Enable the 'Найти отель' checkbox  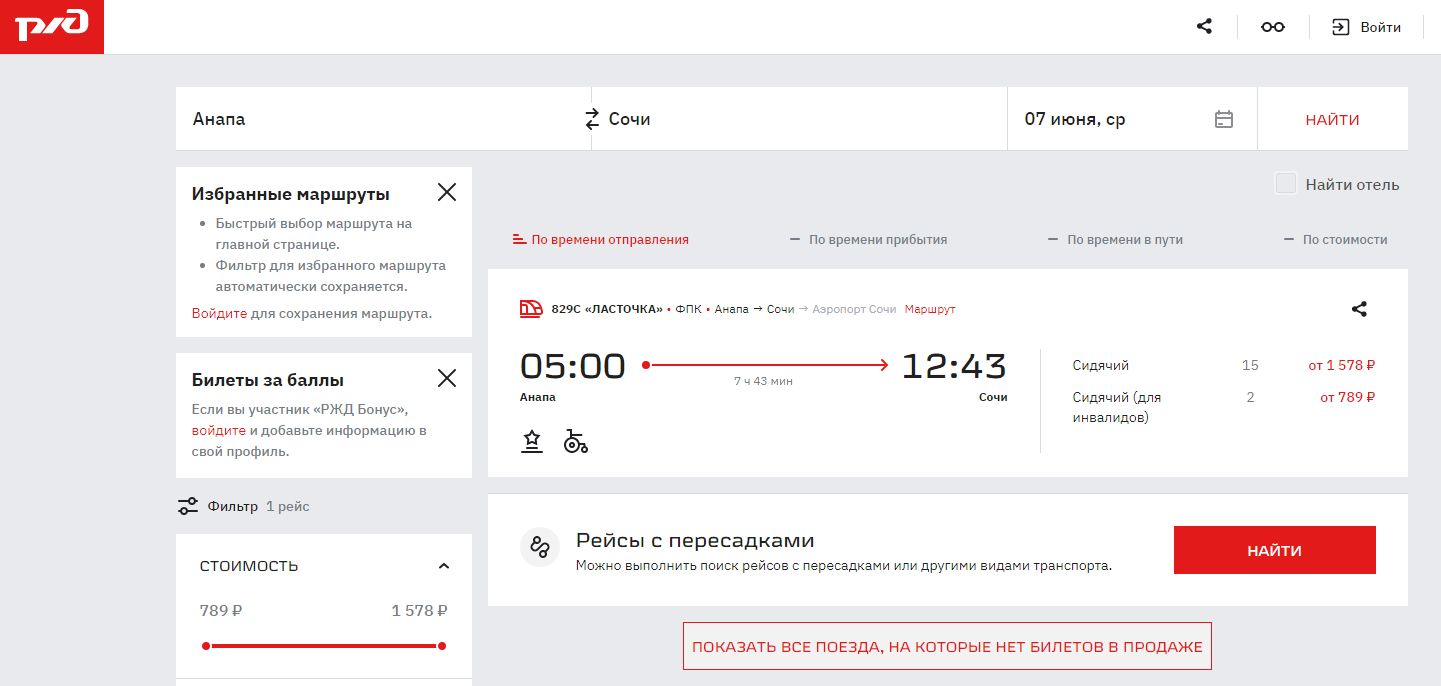pos(1286,184)
